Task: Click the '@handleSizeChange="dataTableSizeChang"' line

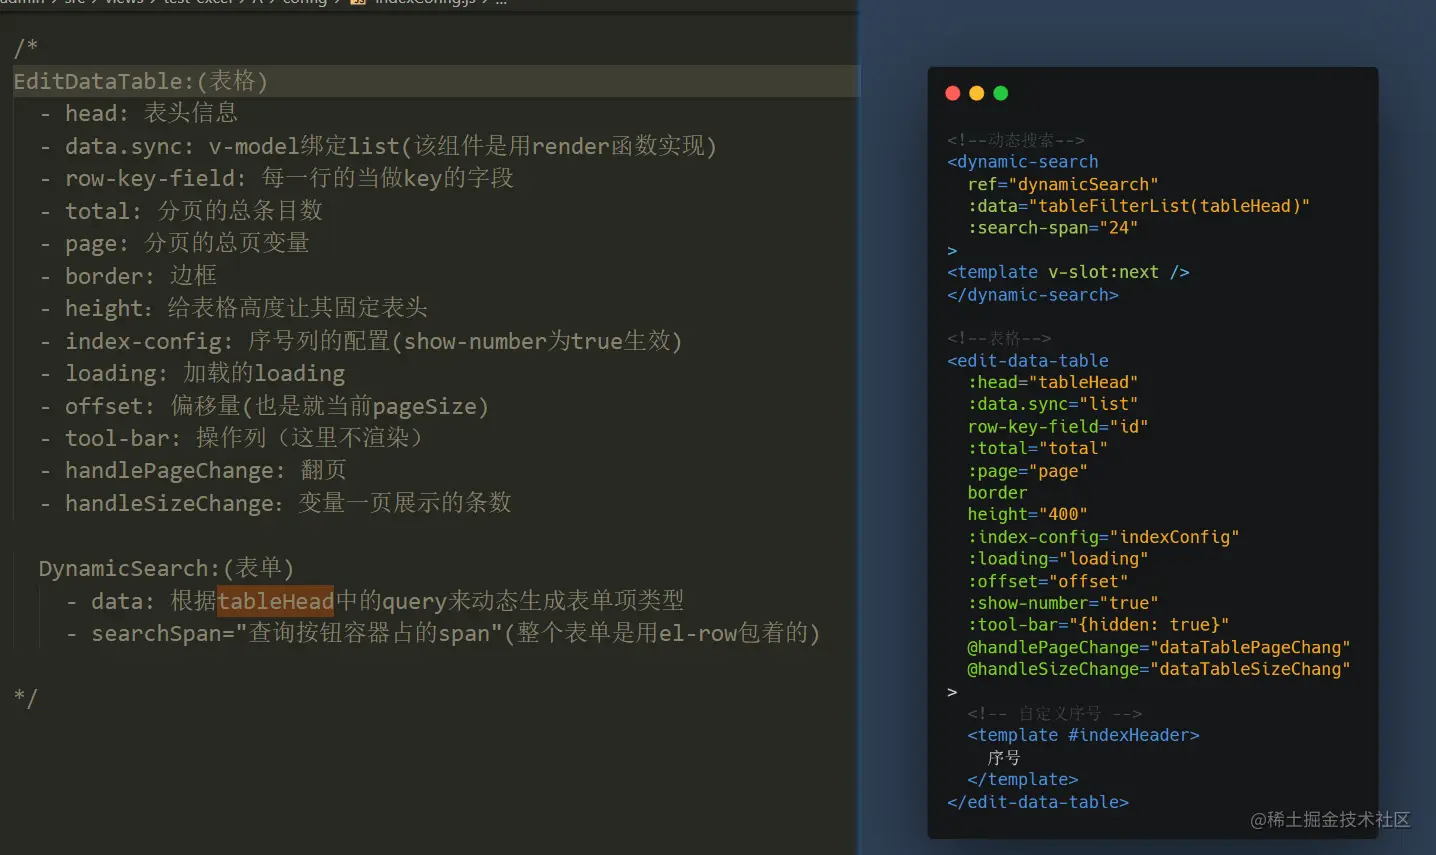Action: click(x=1159, y=669)
